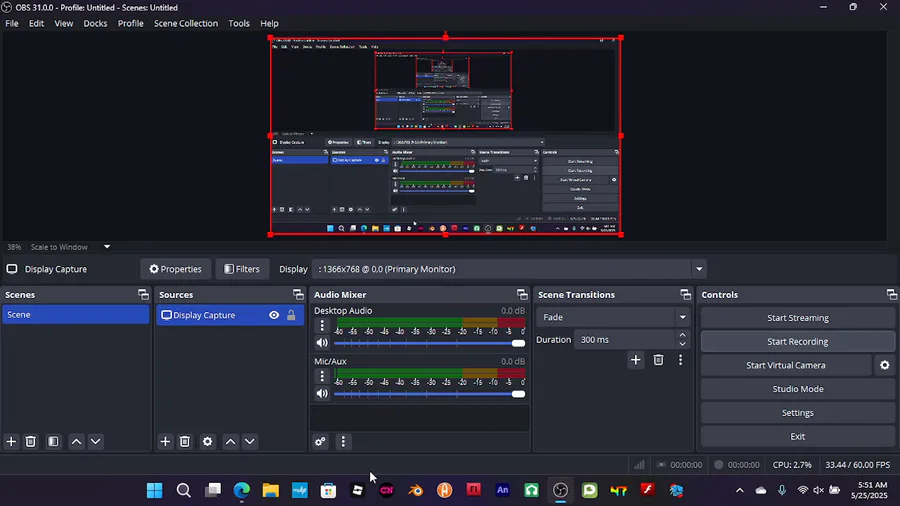900x506 pixels.
Task: Decrease transition duration with down arrow
Action: click(x=682, y=344)
